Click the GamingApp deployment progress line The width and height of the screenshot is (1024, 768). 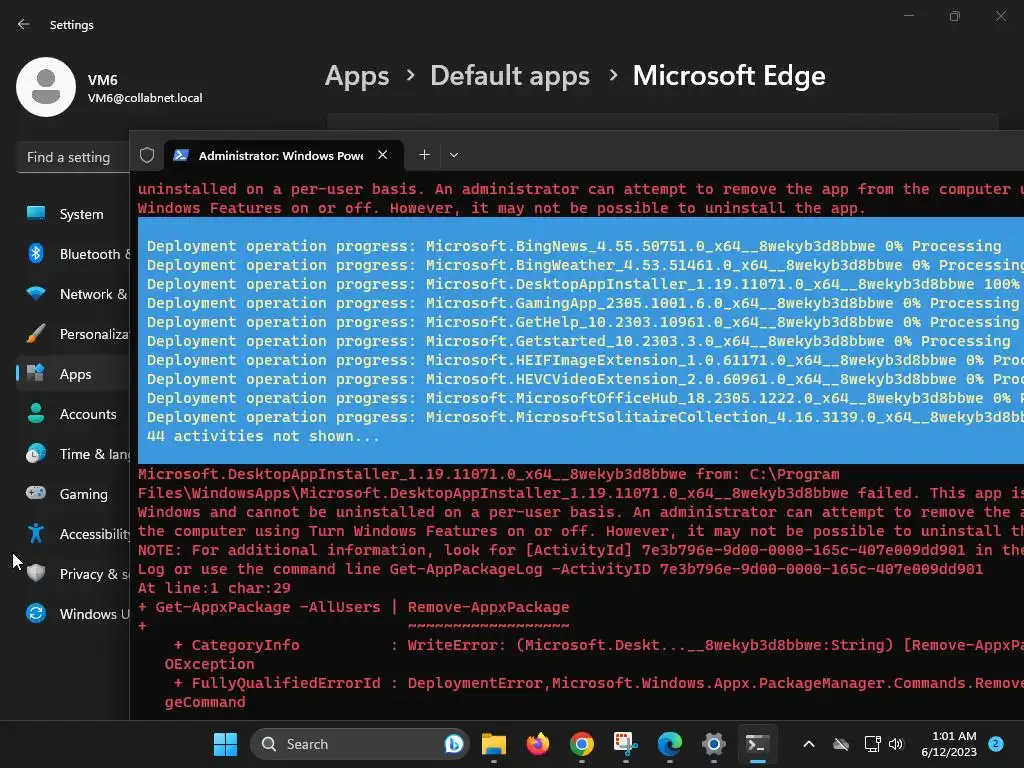[583, 303]
